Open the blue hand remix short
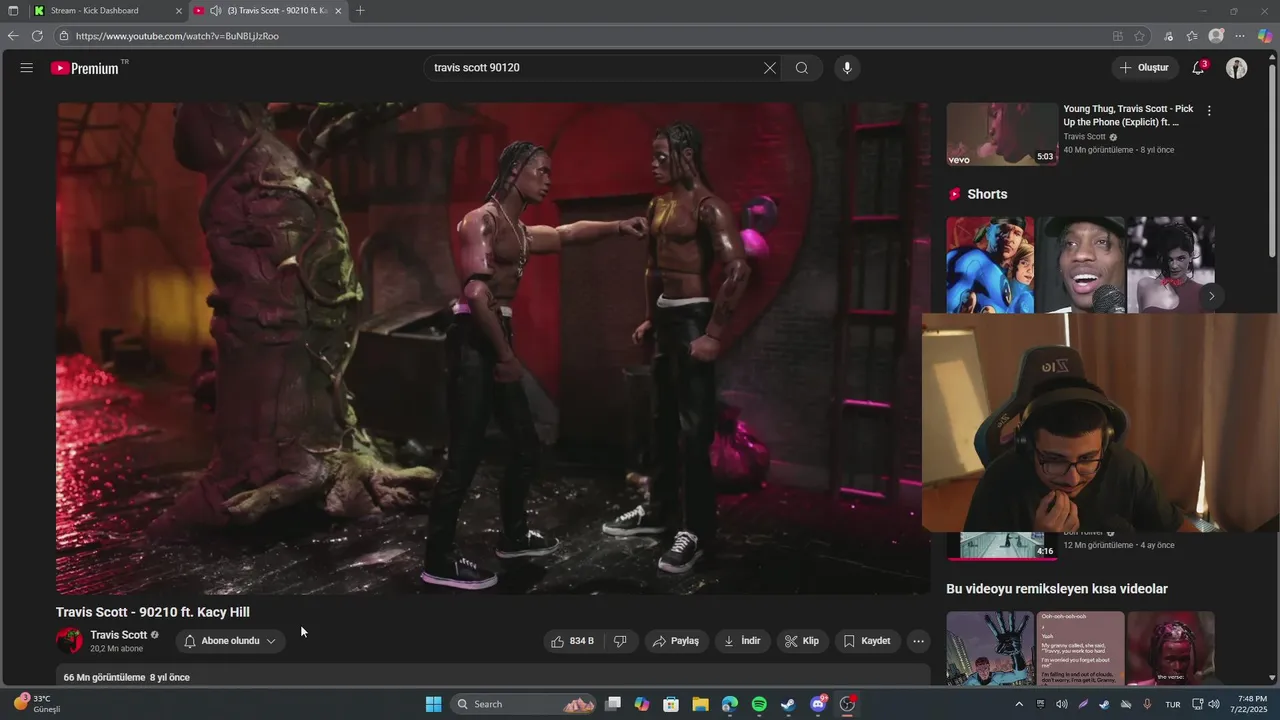The height and width of the screenshot is (720, 1280). tap(990, 648)
